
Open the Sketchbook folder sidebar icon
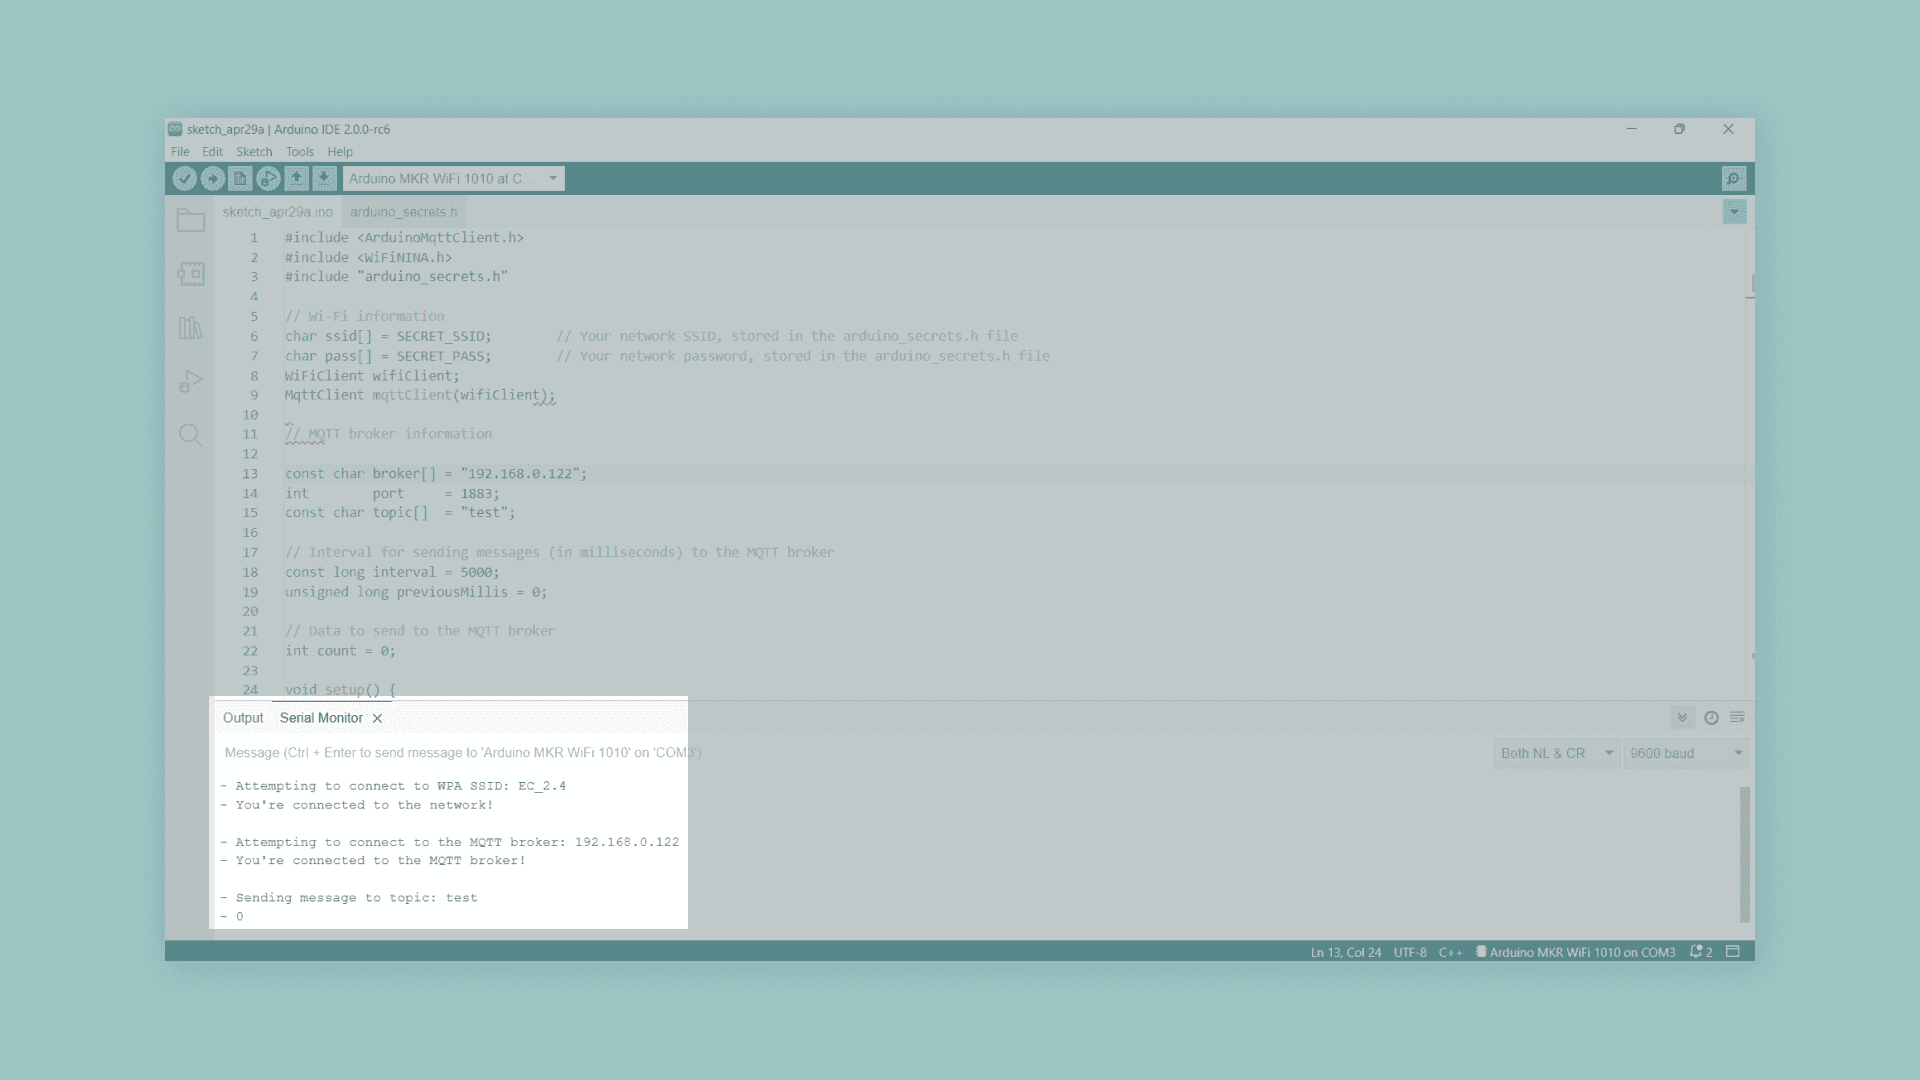[190, 220]
